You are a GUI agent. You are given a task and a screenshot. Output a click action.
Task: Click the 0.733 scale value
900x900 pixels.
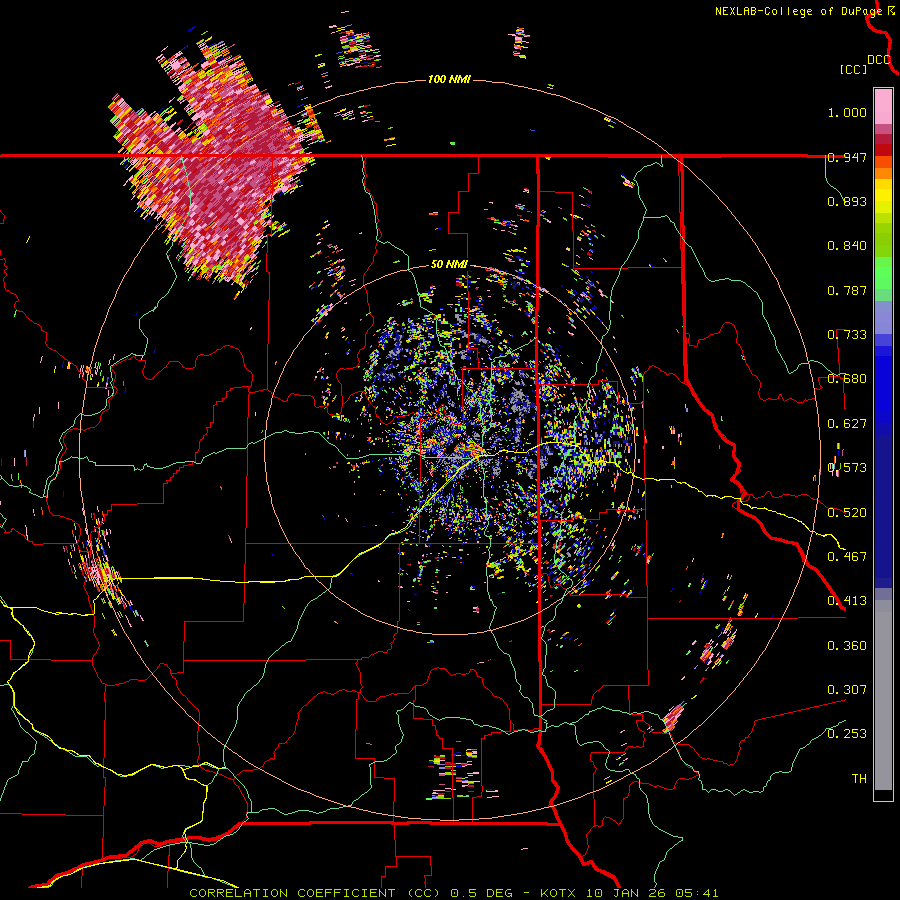point(847,335)
